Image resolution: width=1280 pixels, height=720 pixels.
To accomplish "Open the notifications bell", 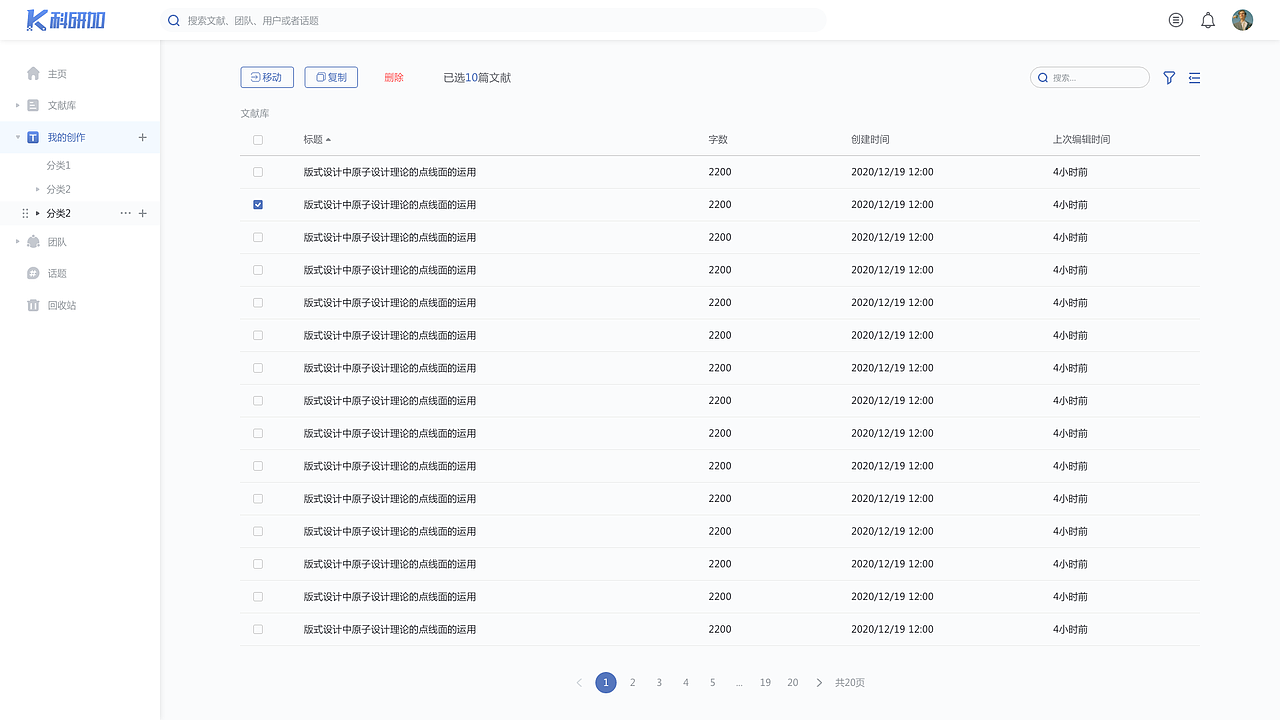I will pyautogui.click(x=1208, y=20).
